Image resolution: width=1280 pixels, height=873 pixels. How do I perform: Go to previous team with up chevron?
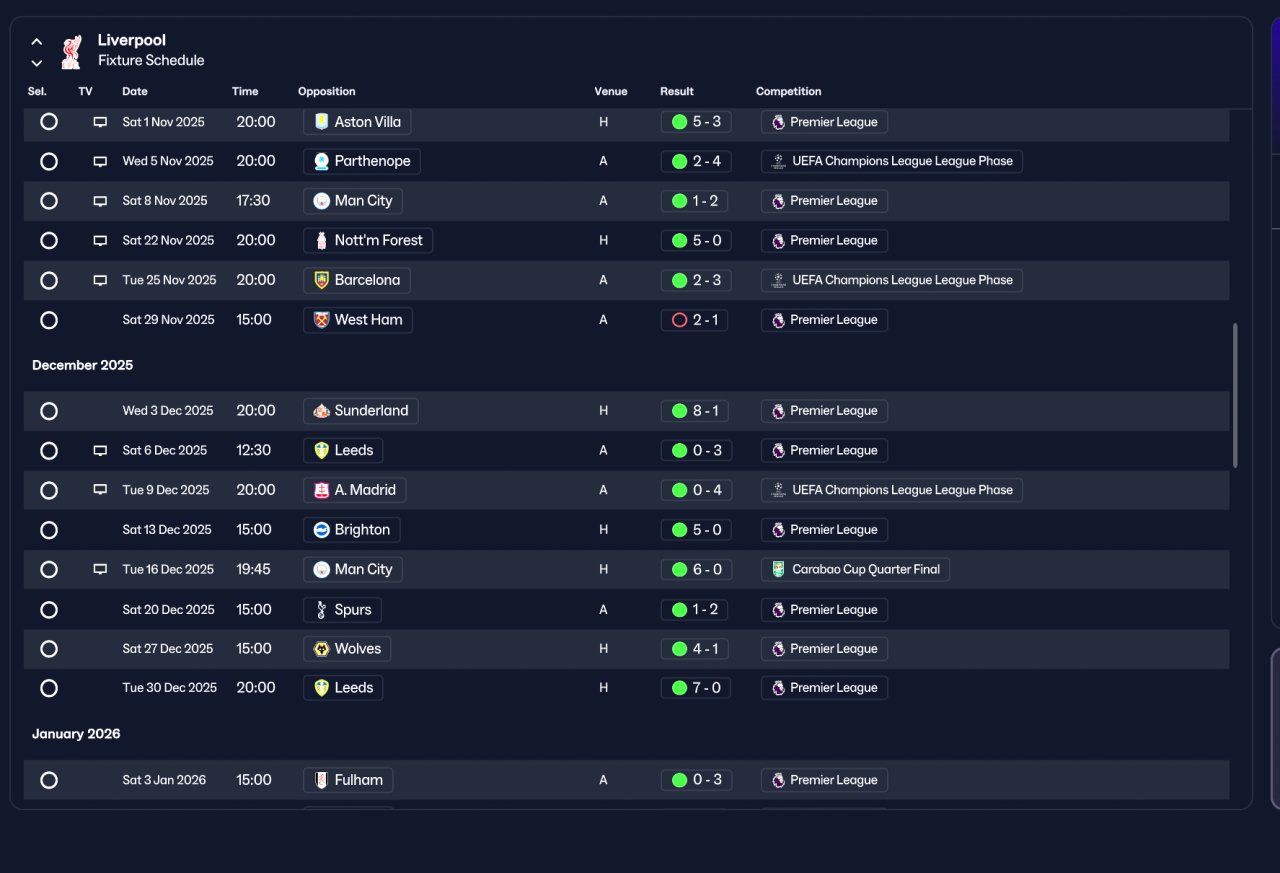pyautogui.click(x=37, y=42)
